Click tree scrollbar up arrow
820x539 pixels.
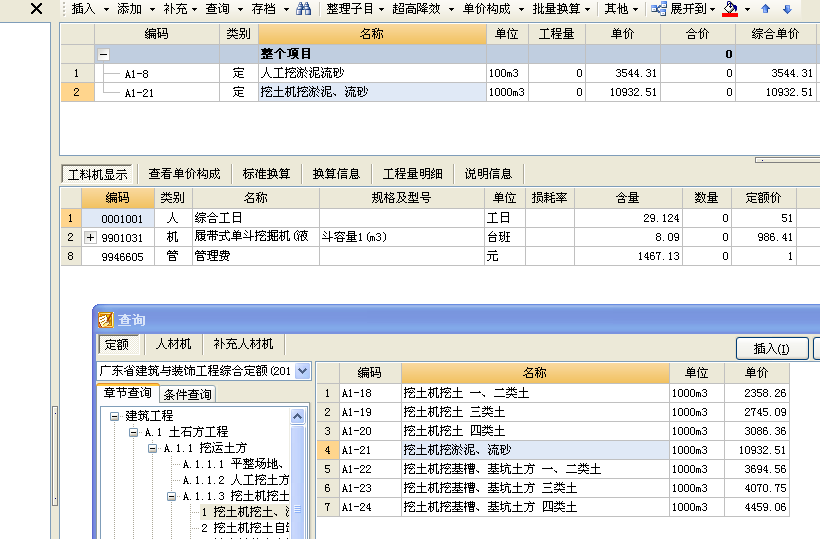[298, 417]
